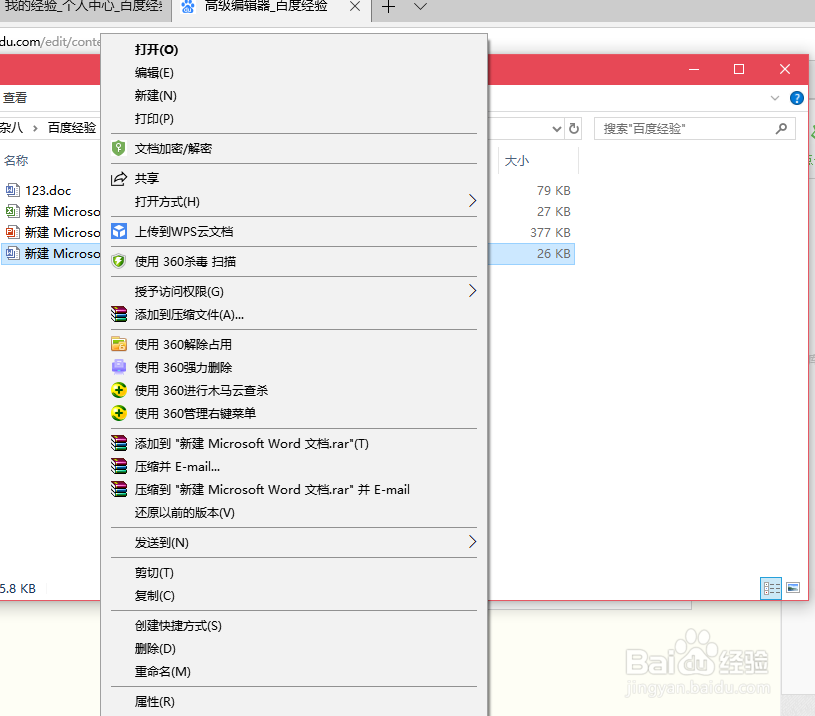Expand submenu arrow for 打开方式(H)
This screenshot has width=815, height=716.
[x=472, y=201]
